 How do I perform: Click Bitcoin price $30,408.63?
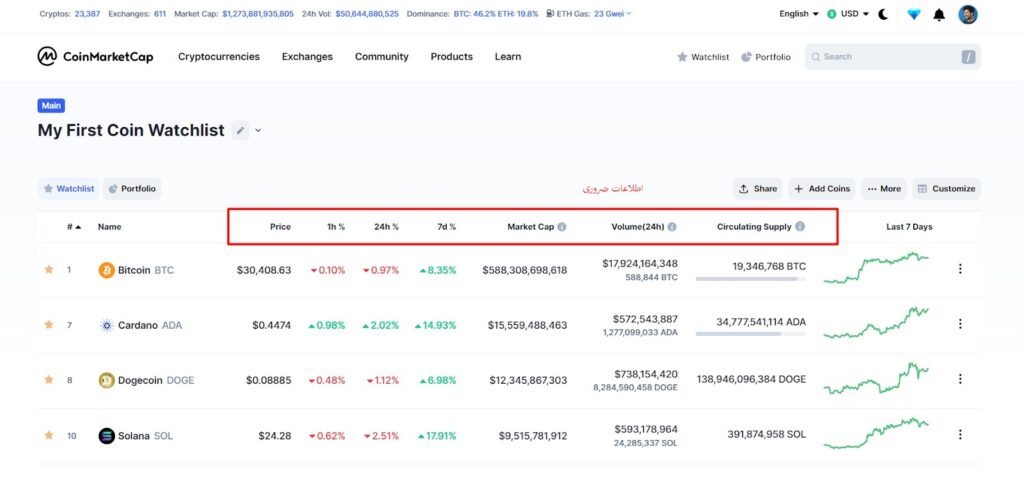(x=264, y=270)
